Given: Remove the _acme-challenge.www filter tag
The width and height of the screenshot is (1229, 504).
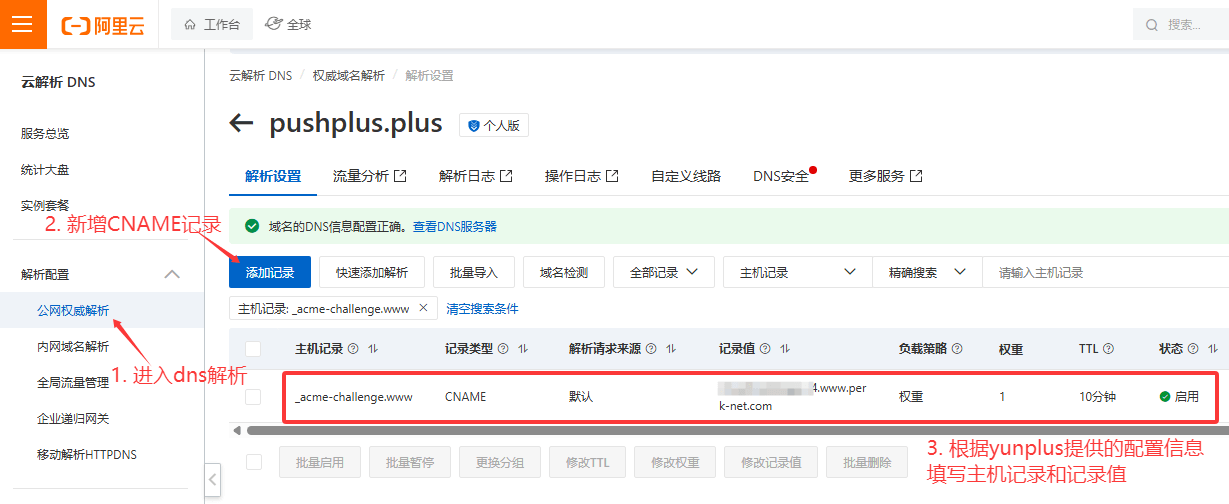Looking at the screenshot, I should (423, 308).
